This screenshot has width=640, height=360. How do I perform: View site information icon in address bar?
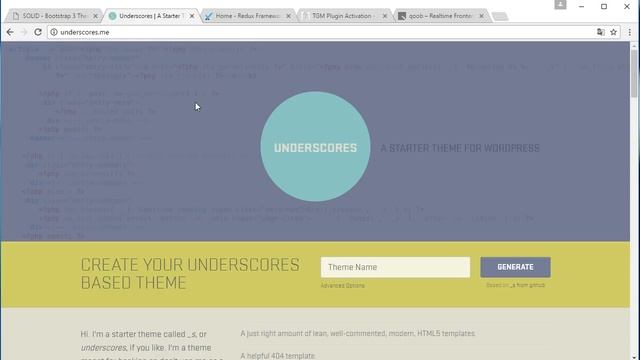click(x=54, y=32)
